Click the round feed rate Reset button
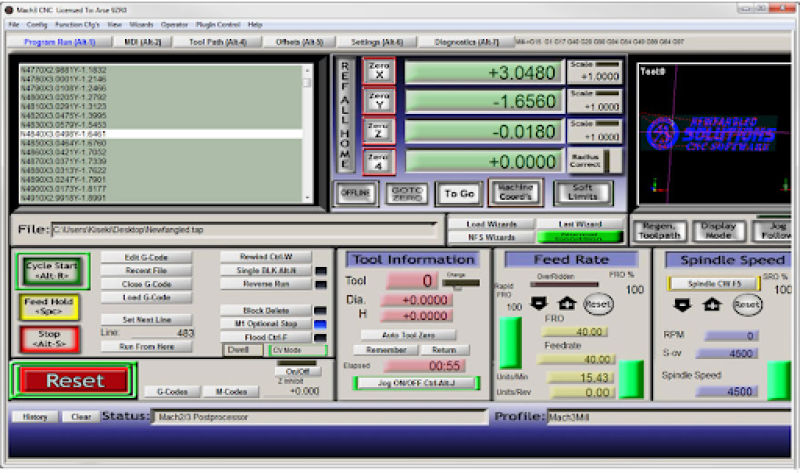The image size is (800, 473). point(598,303)
